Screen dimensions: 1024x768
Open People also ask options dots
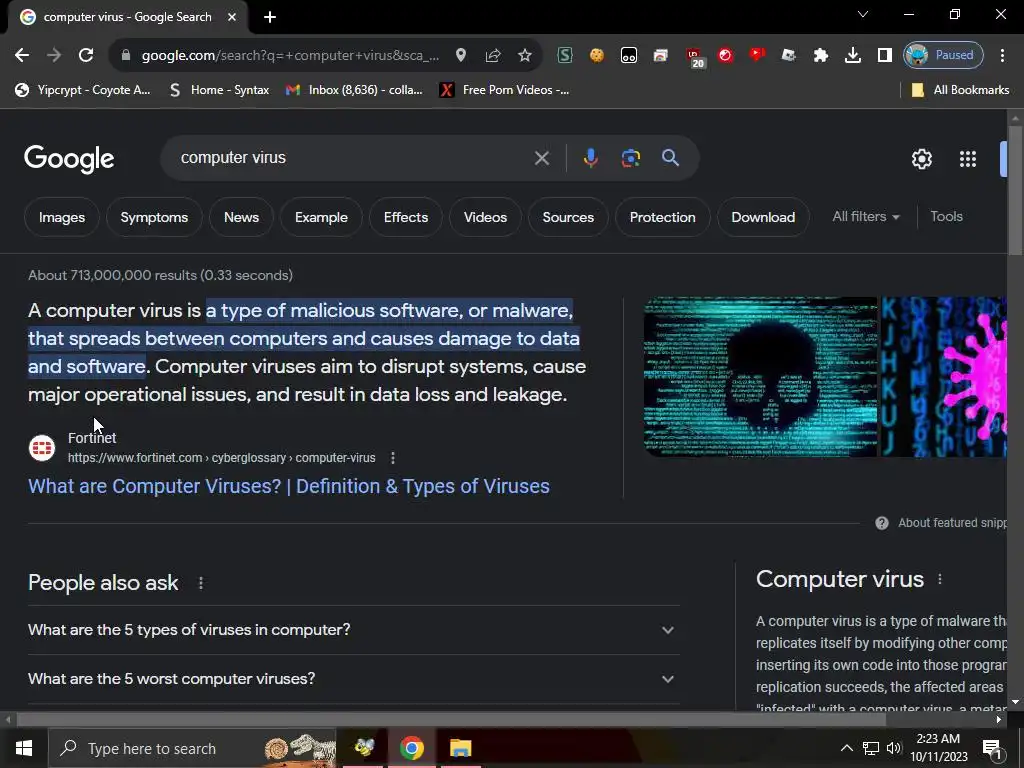tap(200, 583)
